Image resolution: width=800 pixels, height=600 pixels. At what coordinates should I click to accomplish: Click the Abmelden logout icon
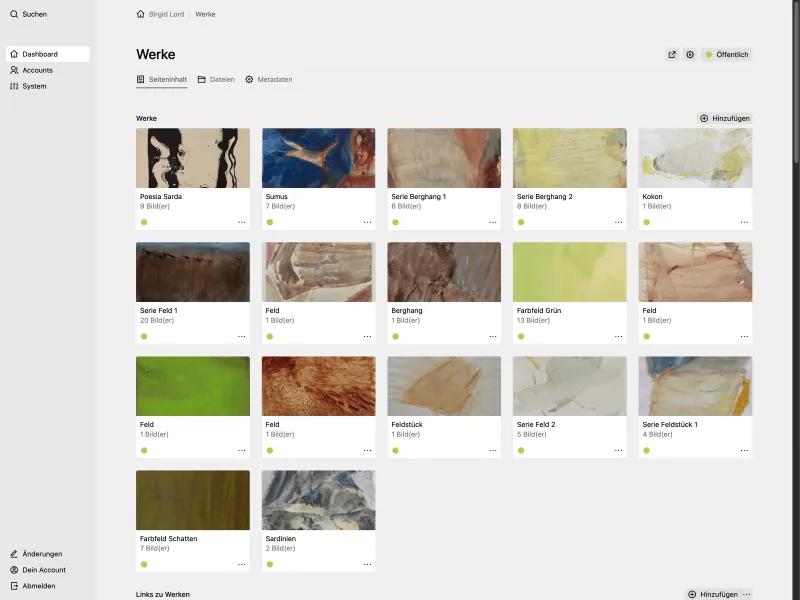[x=16, y=585]
